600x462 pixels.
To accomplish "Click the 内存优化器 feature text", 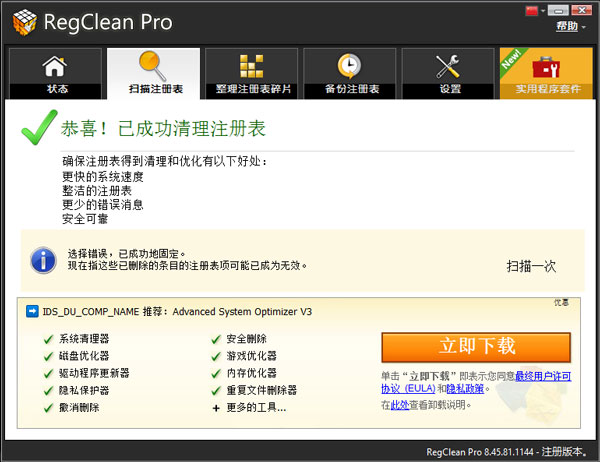I will [x=252, y=373].
